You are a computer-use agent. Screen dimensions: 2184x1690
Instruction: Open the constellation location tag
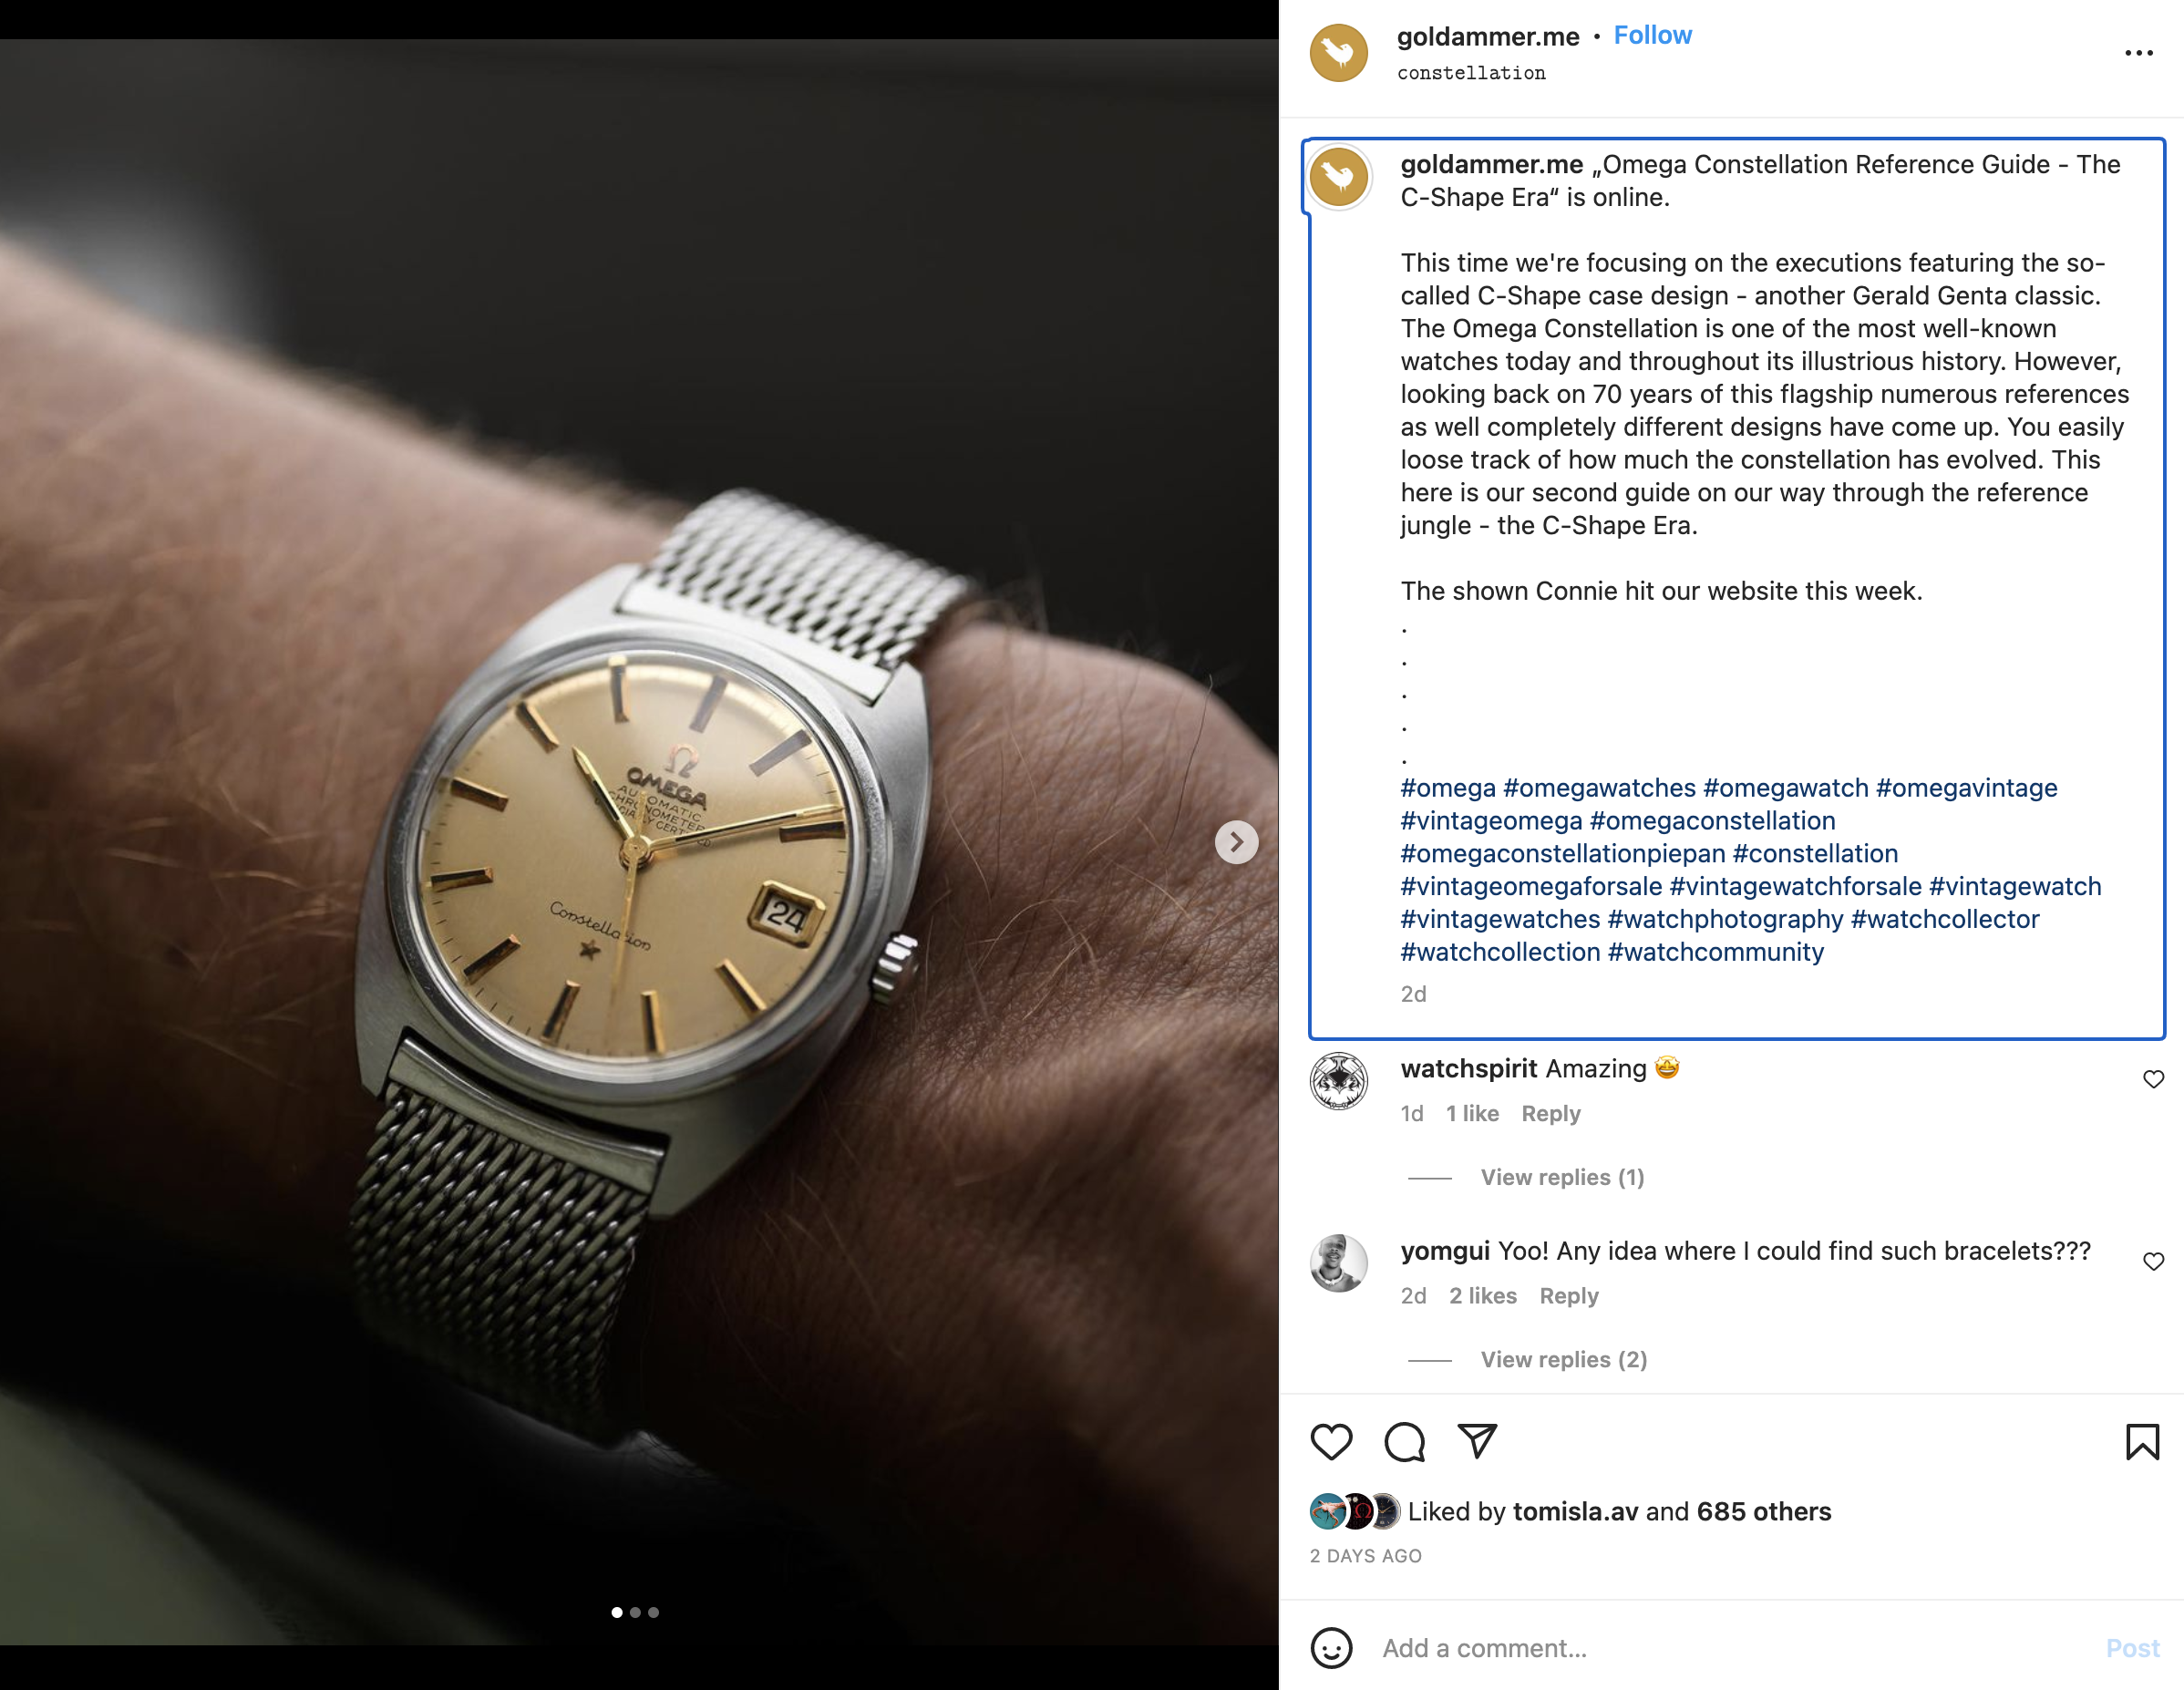pyautogui.click(x=1471, y=73)
